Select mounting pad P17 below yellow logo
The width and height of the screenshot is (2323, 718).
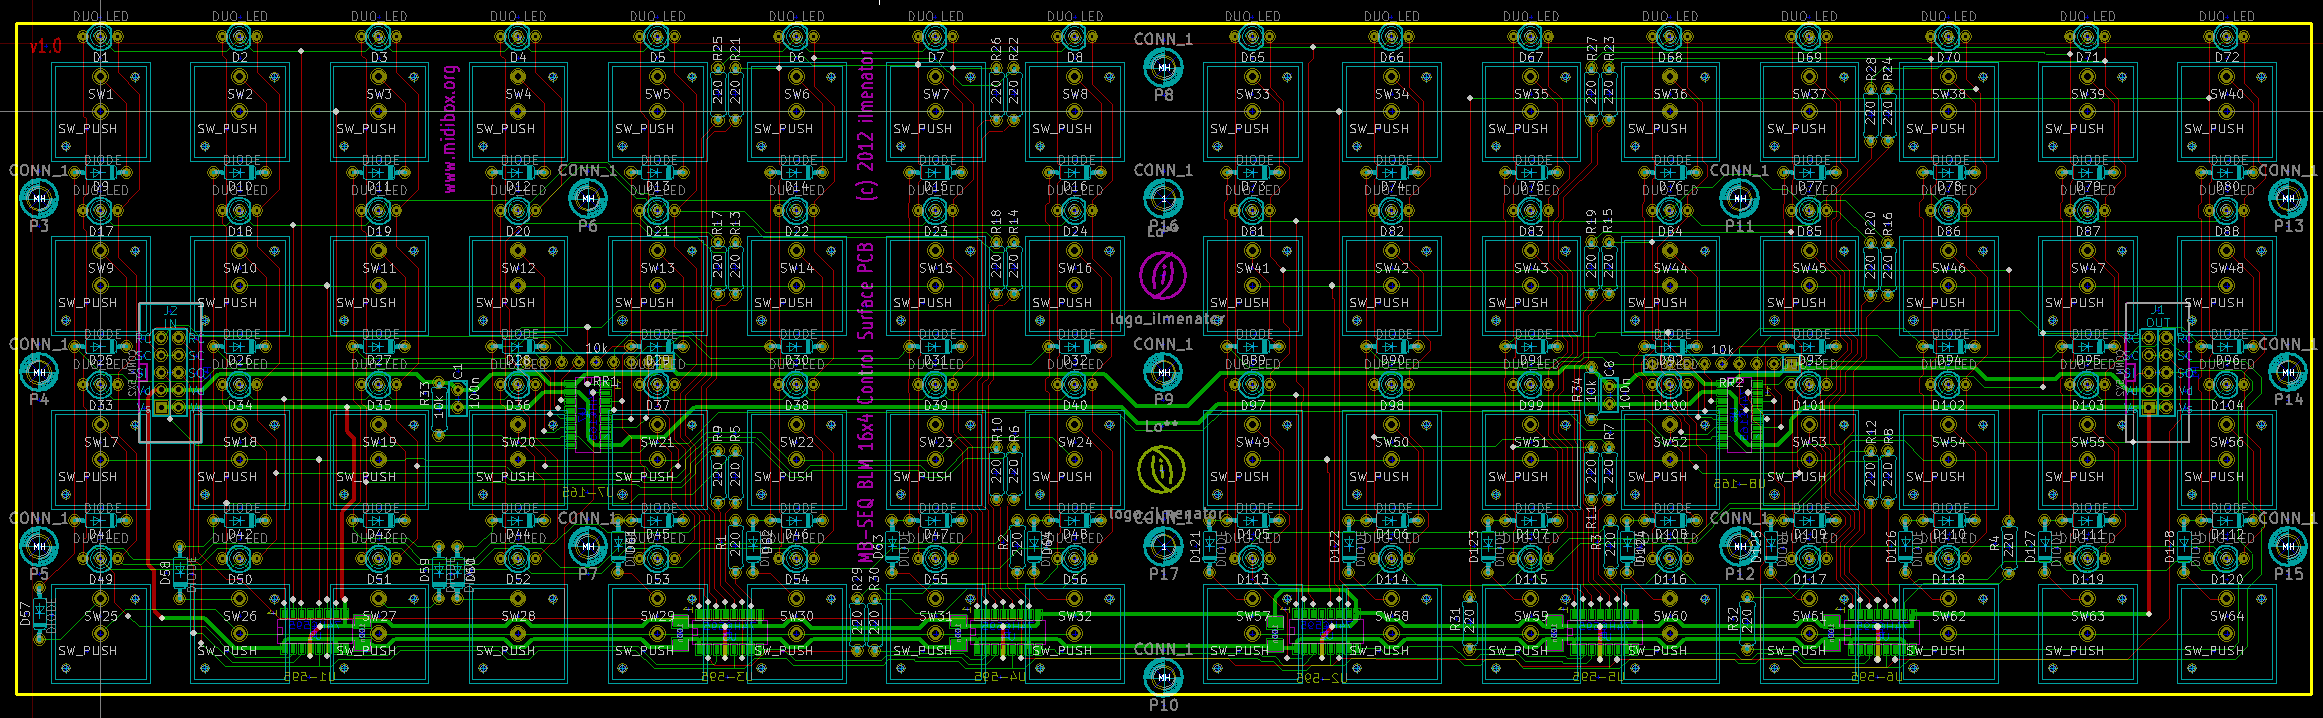pyautogui.click(x=1163, y=546)
